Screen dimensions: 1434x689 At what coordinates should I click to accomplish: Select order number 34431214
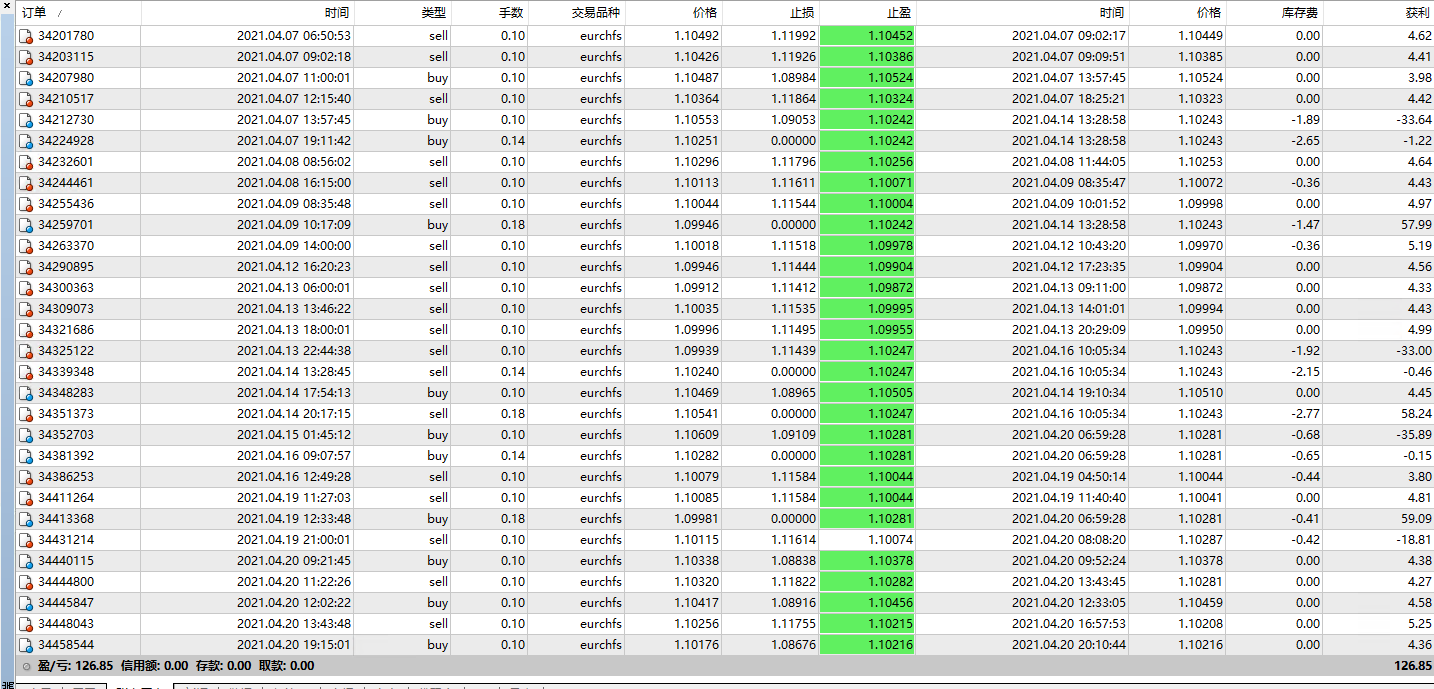[x=66, y=540]
